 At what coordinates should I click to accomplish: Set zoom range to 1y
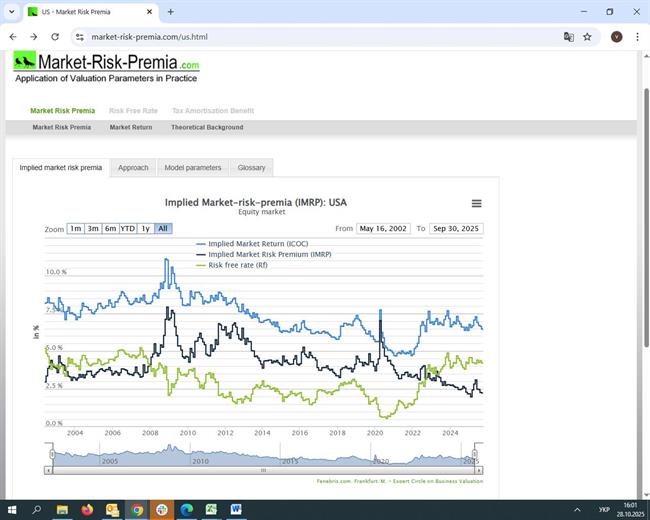[x=145, y=229]
